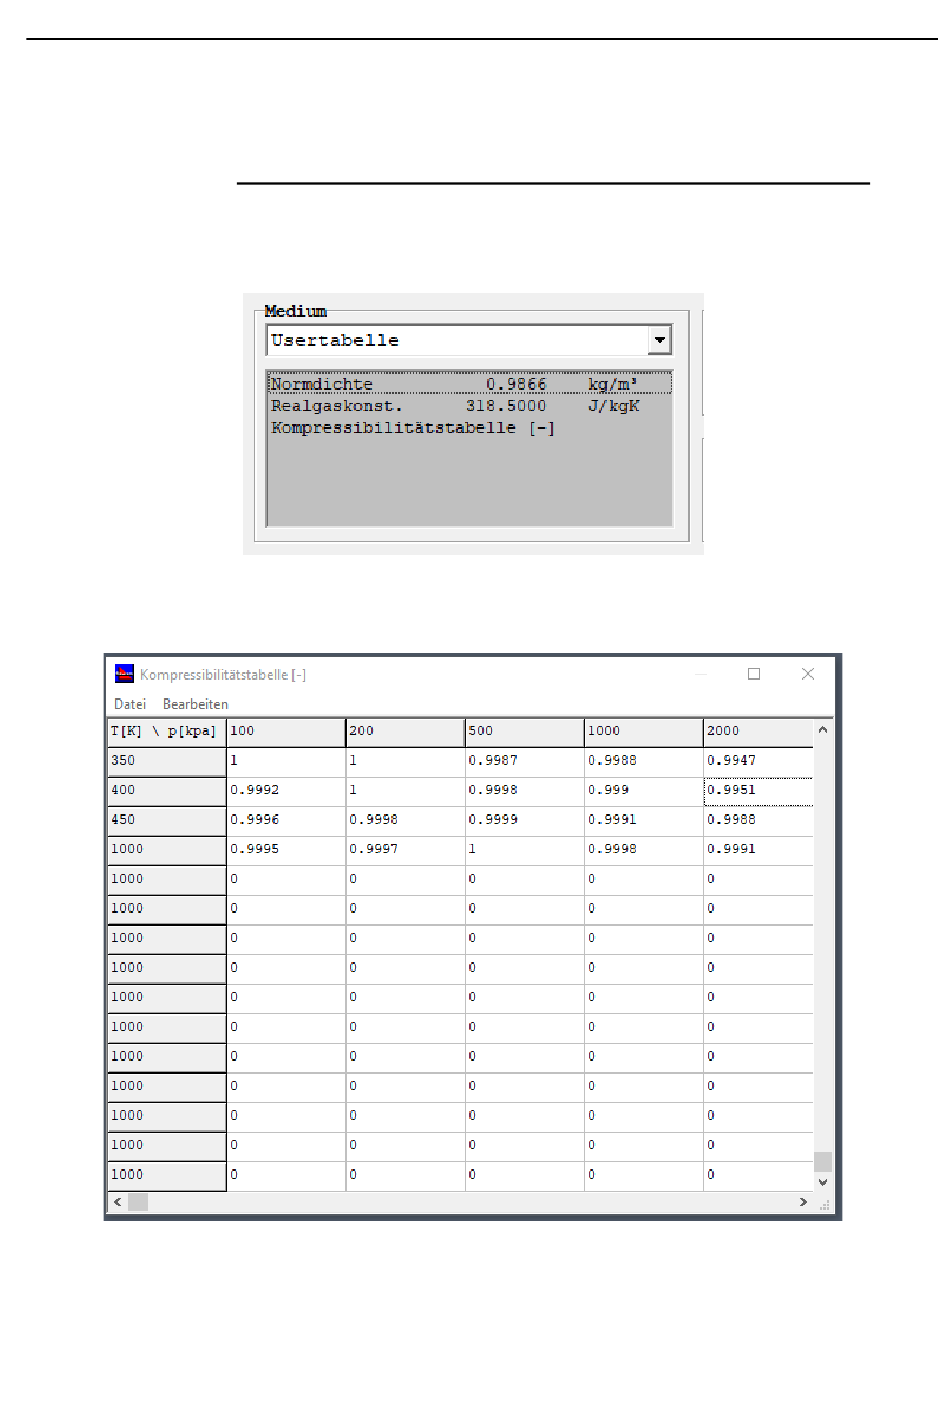Image resolution: width=950 pixels, height=1425 pixels.
Task: Click cell with value 0.999
Action: 643,791
